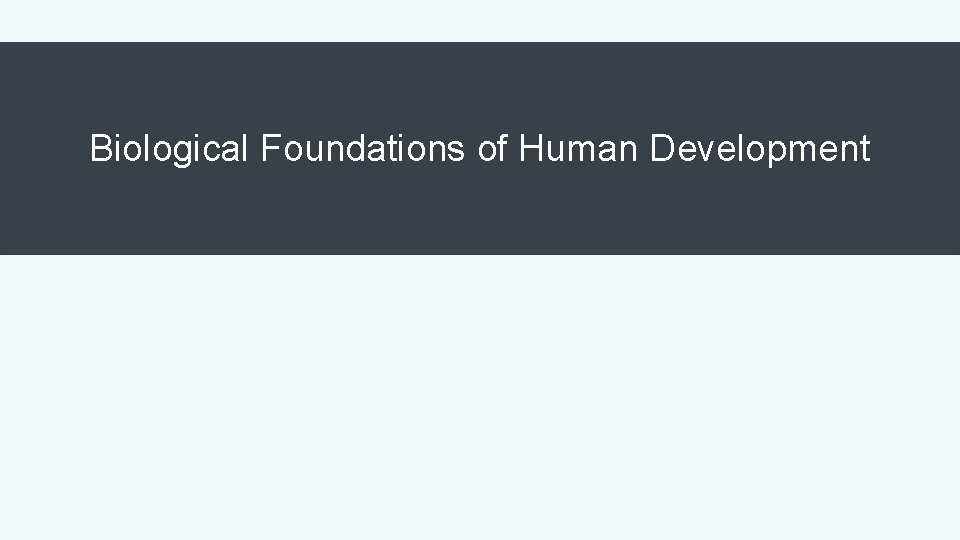The width and height of the screenshot is (960, 540).
Task: Click the word "Development" in the heading
Action: [x=760, y=149]
